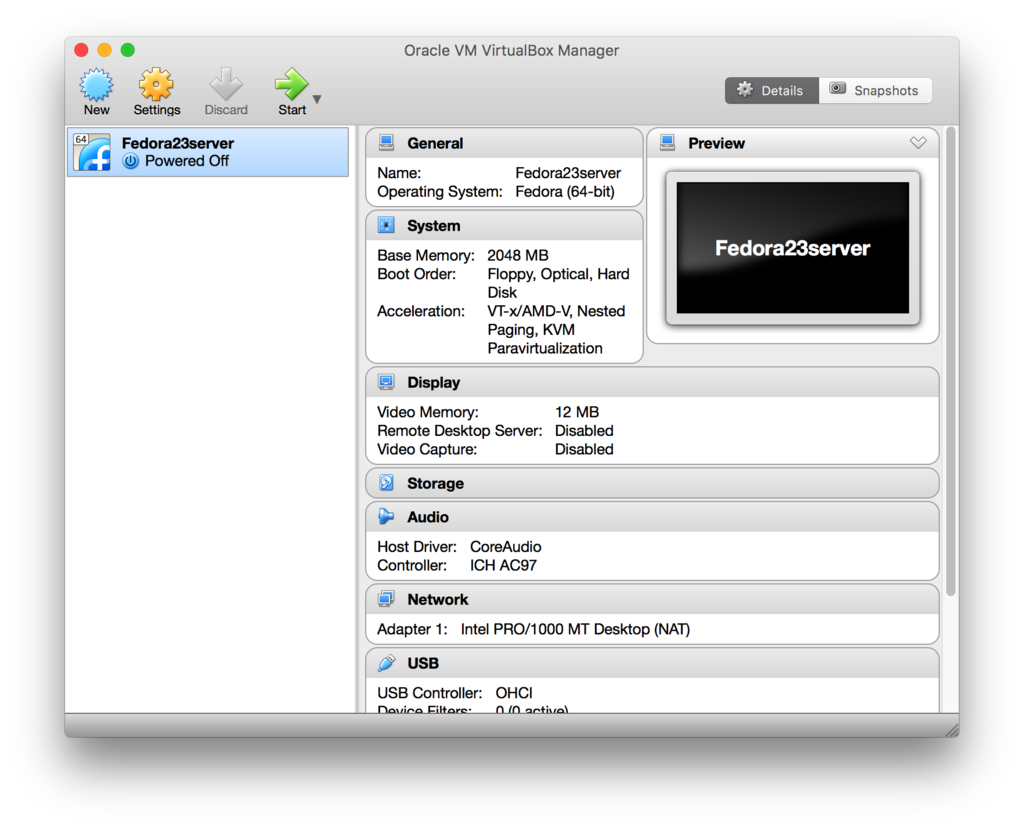Open the General settings header link
This screenshot has height=830, width=1024.
coord(435,143)
